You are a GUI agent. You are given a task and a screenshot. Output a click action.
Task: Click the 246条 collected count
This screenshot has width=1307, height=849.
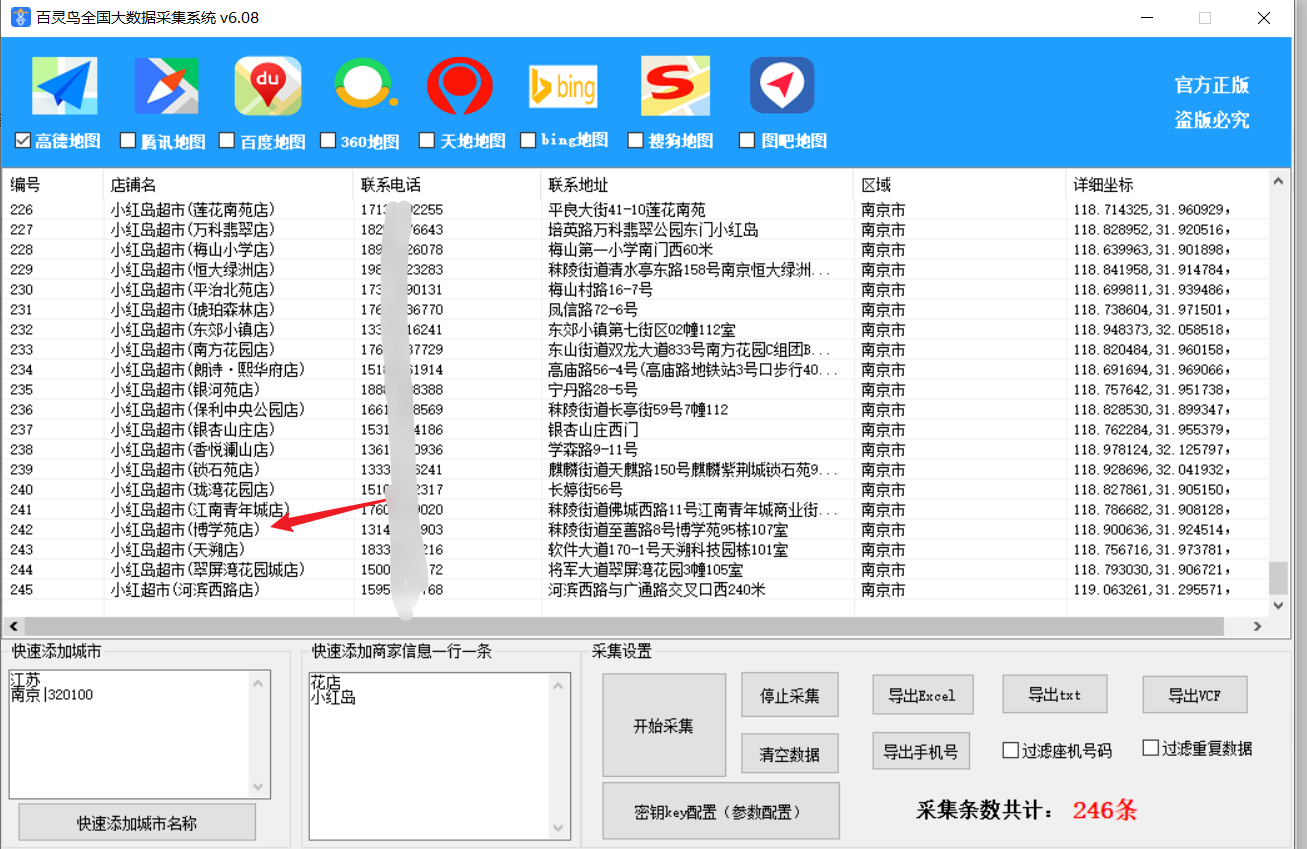[1105, 810]
